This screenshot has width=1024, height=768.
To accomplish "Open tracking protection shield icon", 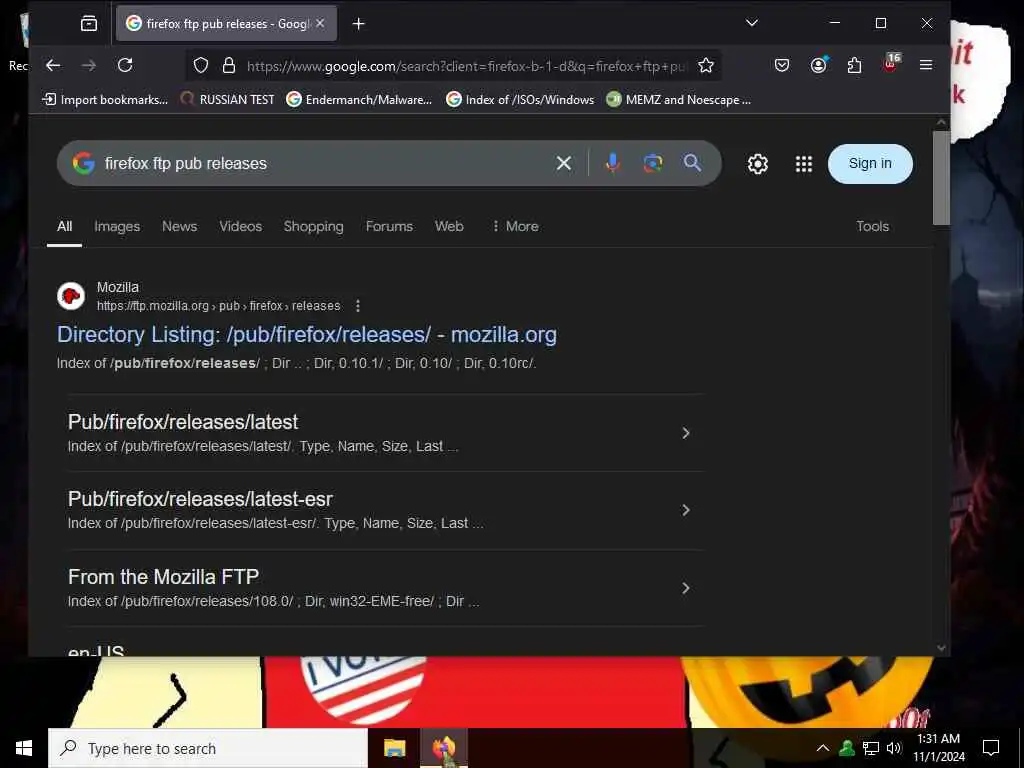I will point(201,65).
